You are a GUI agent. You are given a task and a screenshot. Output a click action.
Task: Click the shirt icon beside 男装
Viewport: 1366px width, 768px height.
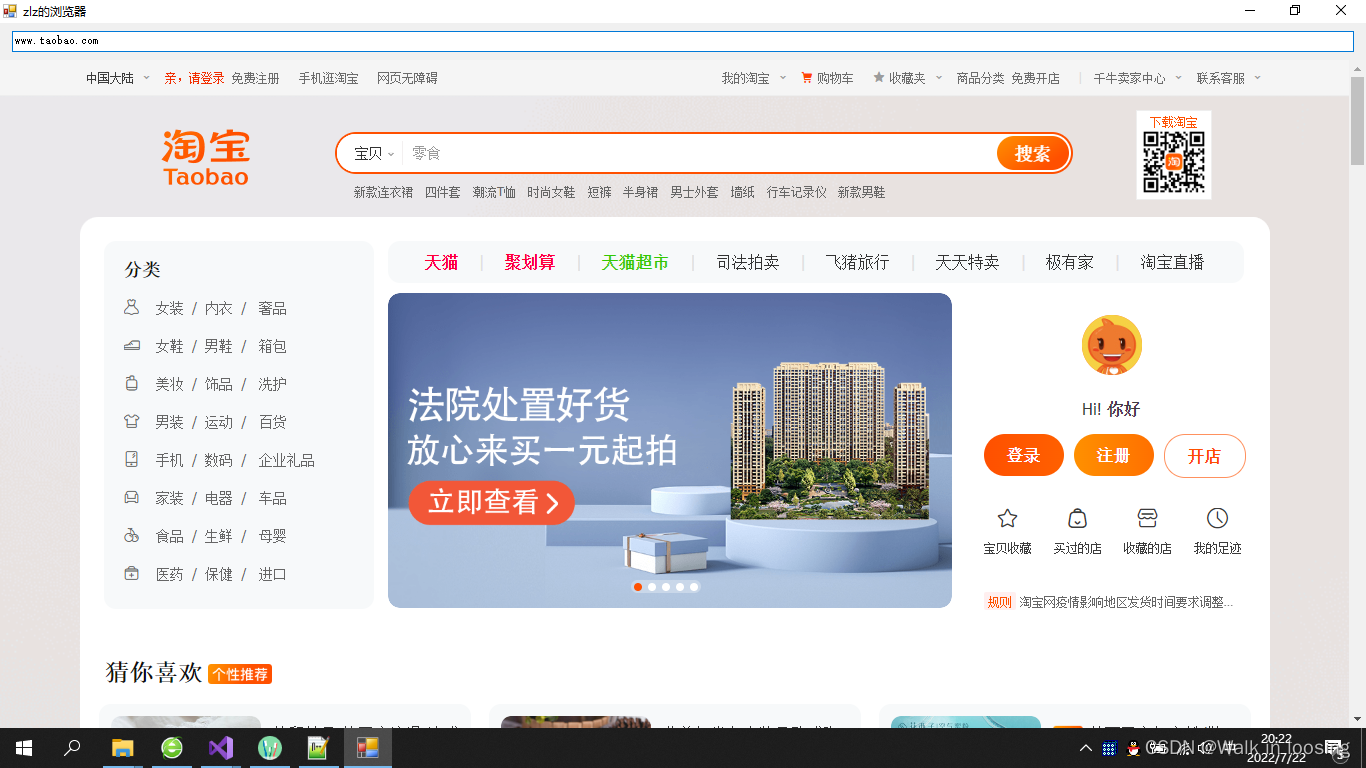[131, 421]
